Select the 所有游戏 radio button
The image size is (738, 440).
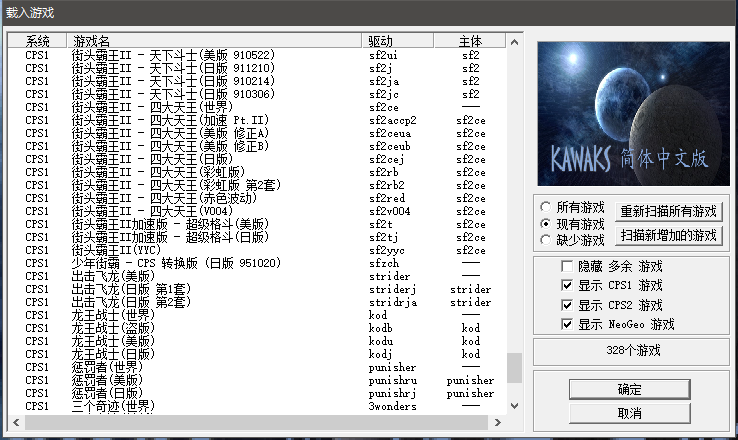point(546,207)
